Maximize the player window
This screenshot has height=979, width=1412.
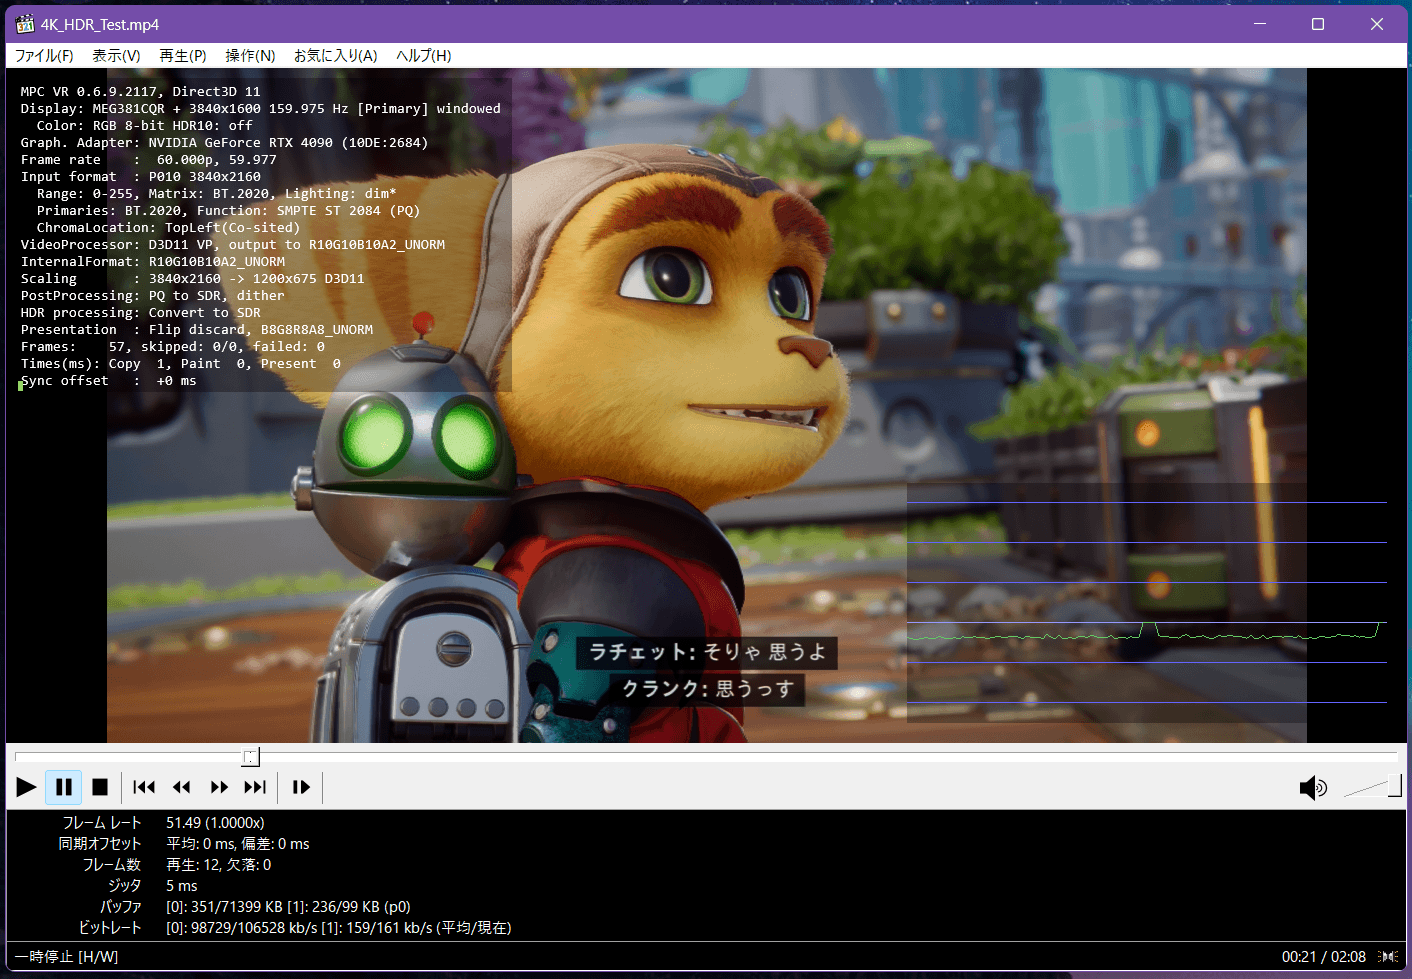click(1318, 24)
